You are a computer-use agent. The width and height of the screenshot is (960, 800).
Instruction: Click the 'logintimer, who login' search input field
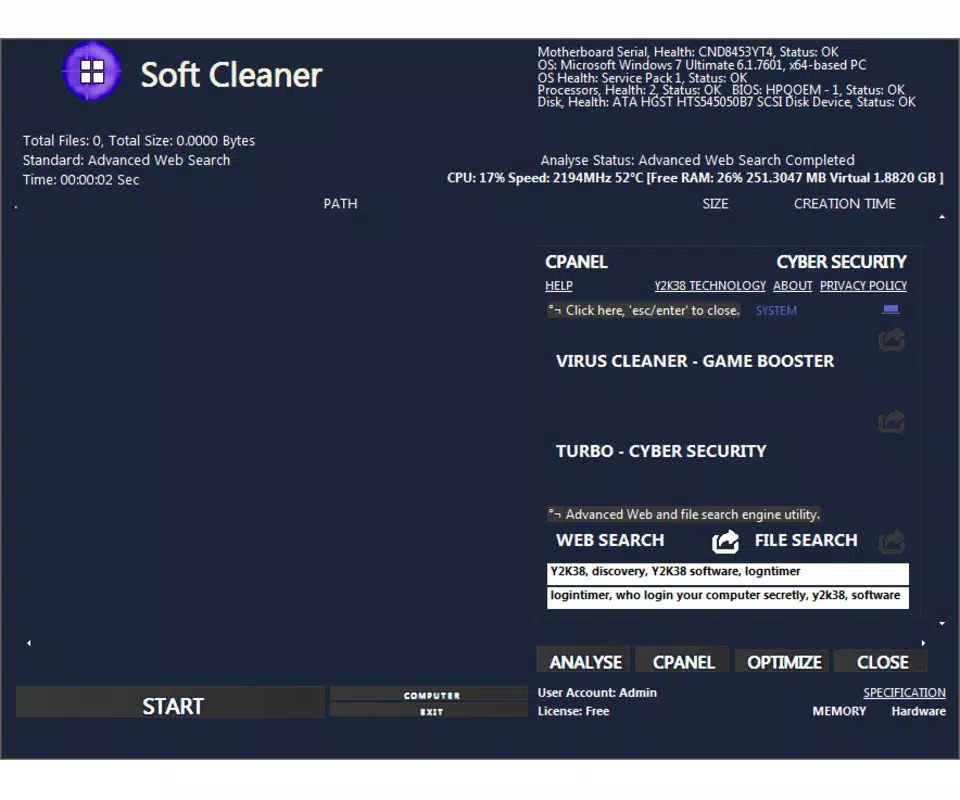click(x=727, y=597)
